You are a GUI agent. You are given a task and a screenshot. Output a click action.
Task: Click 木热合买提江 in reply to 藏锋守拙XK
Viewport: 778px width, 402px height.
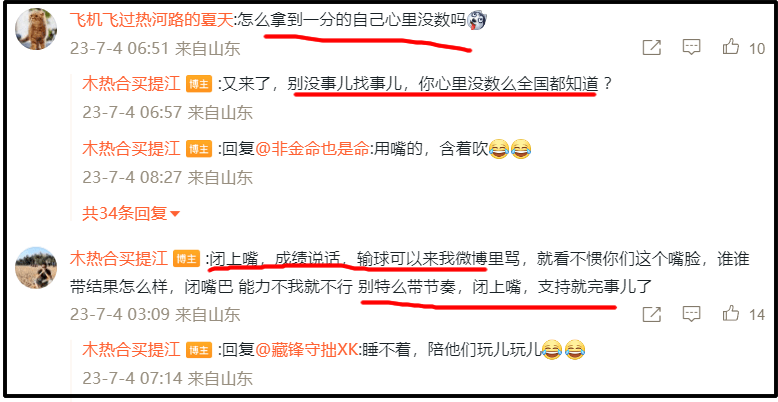coord(131,350)
